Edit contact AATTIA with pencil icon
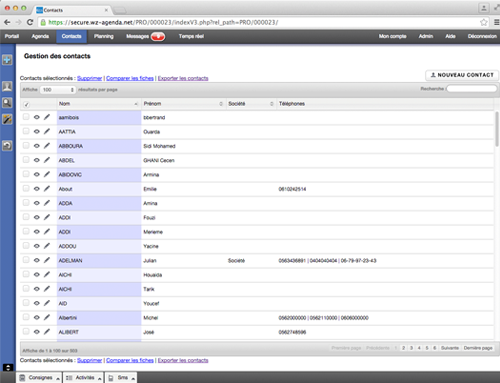Screen dimensions: 500x383 (x=47, y=131)
